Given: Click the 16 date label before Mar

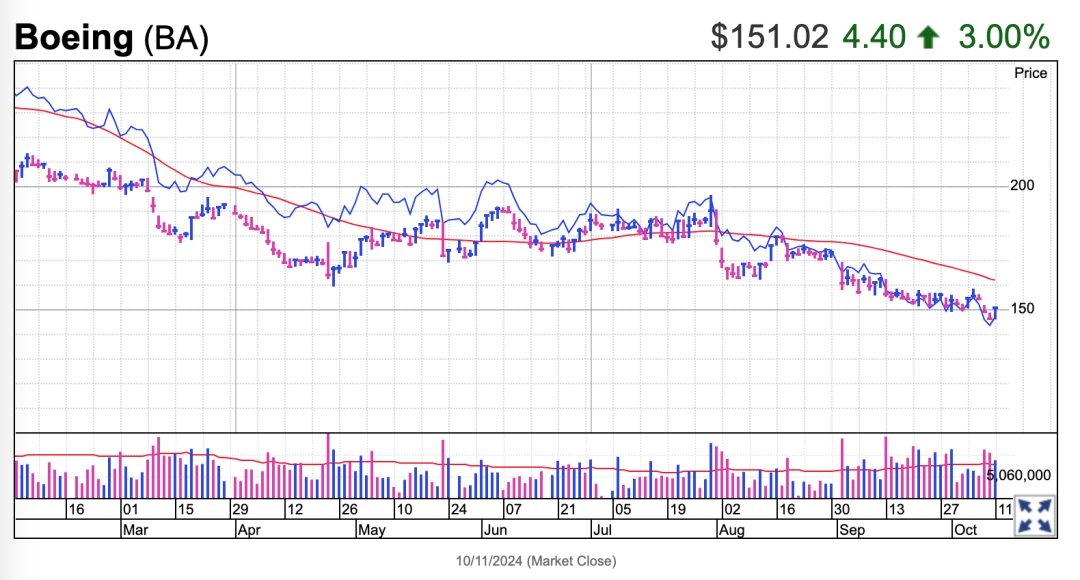Looking at the screenshot, I should [76, 510].
